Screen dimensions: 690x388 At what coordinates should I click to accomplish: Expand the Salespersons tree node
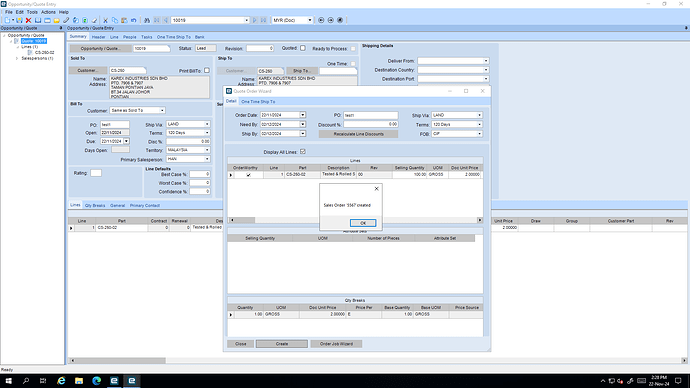click(17, 58)
